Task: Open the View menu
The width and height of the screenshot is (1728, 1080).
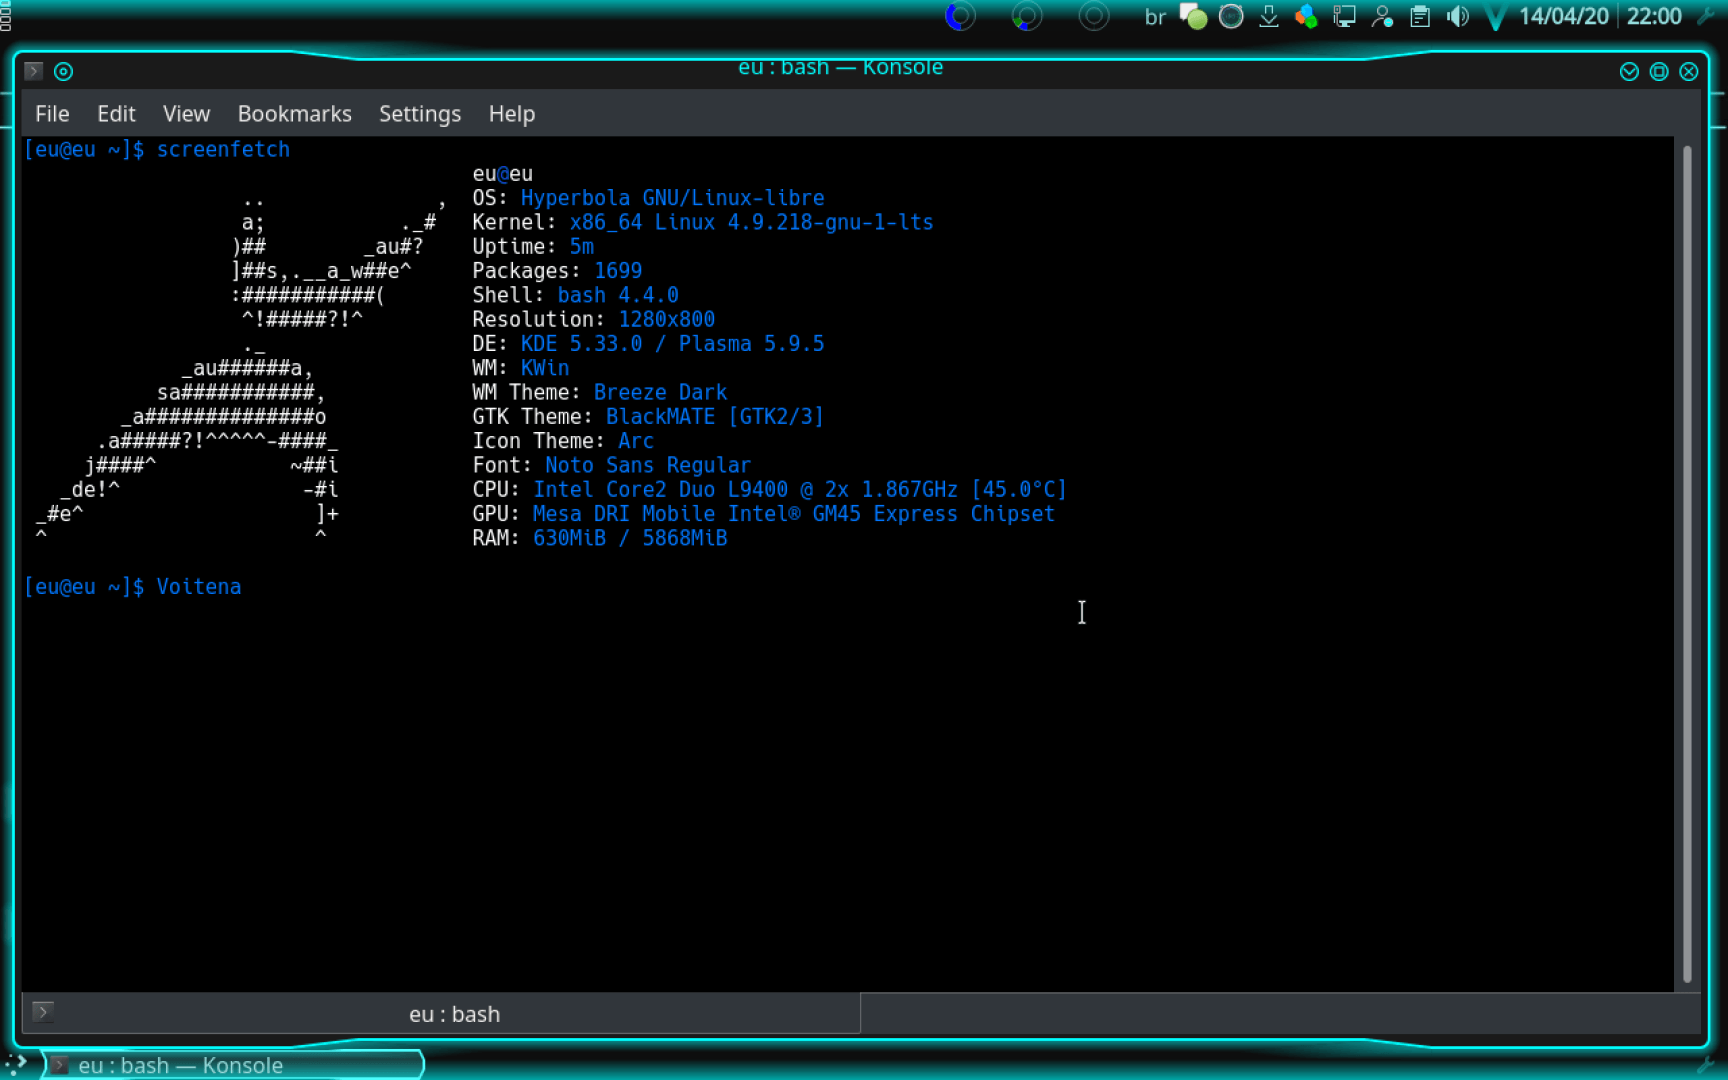Action: click(186, 114)
